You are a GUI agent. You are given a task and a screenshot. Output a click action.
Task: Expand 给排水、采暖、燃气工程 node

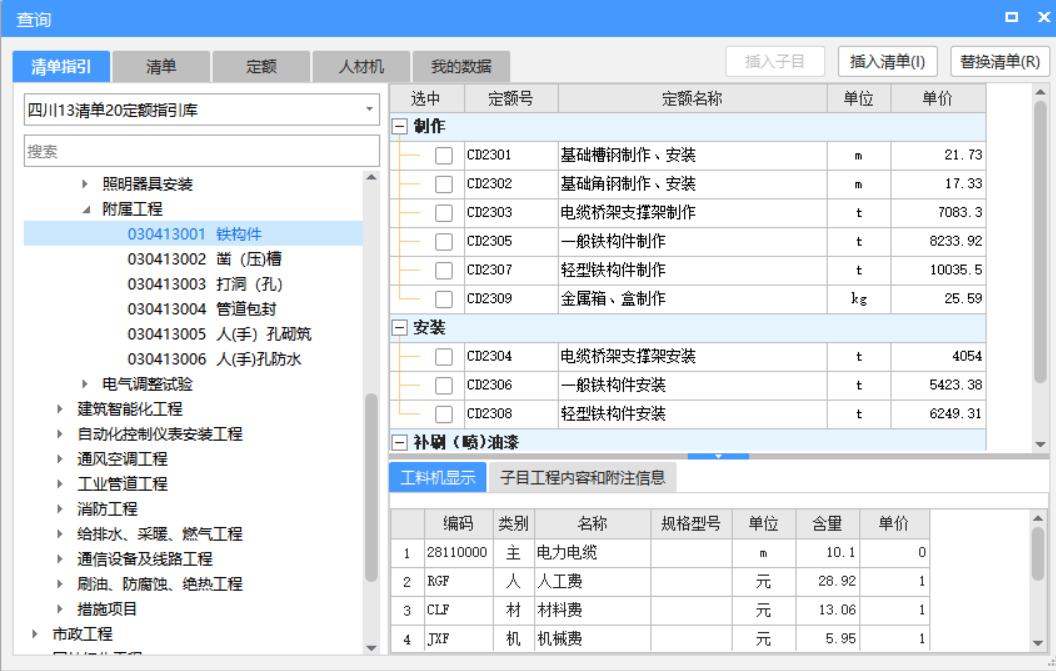[x=60, y=534]
